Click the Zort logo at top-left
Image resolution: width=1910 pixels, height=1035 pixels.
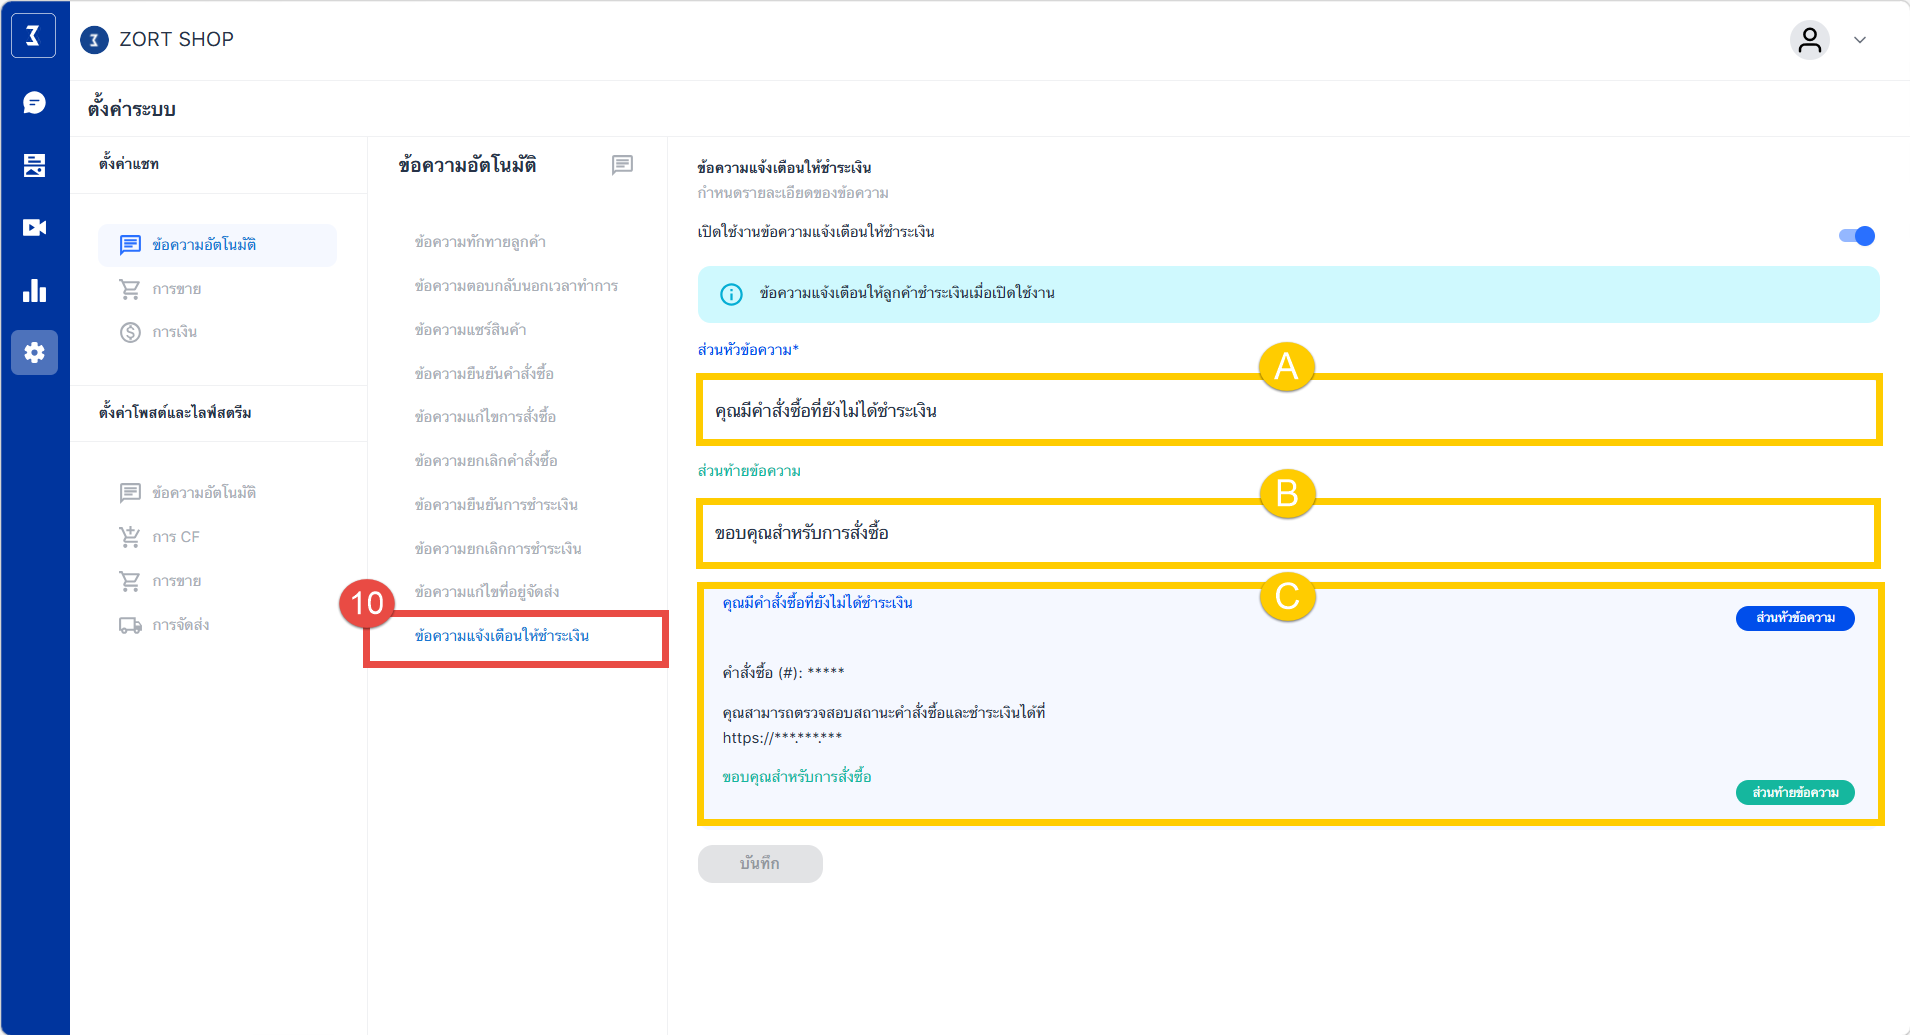click(x=33, y=37)
